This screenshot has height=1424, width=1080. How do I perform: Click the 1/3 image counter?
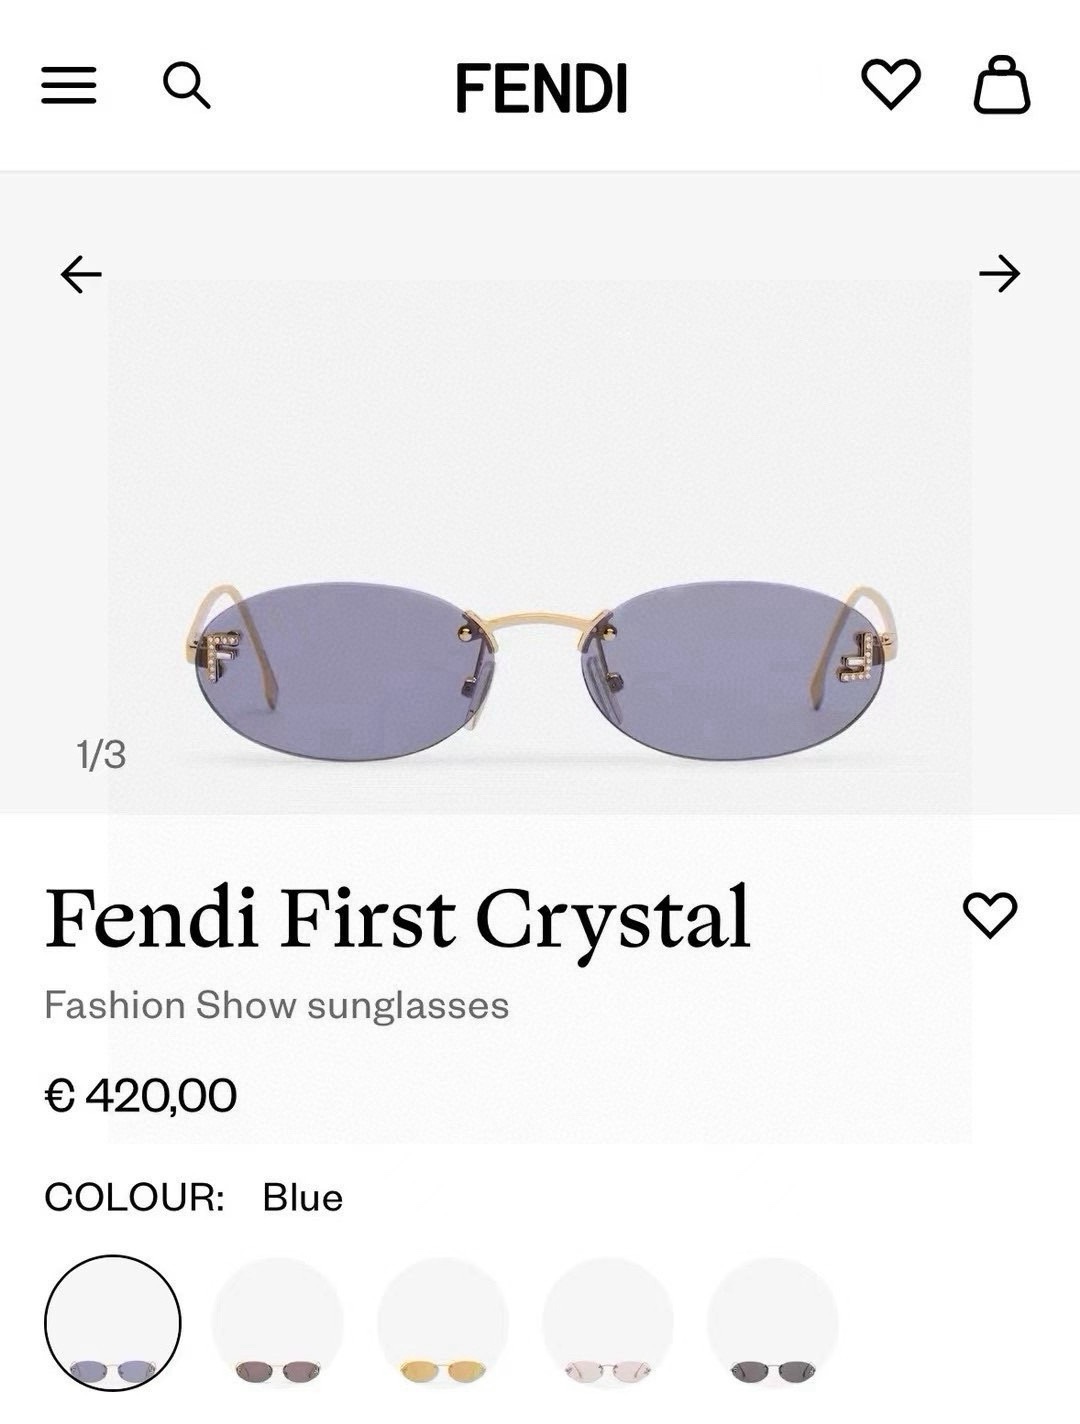[x=101, y=755]
